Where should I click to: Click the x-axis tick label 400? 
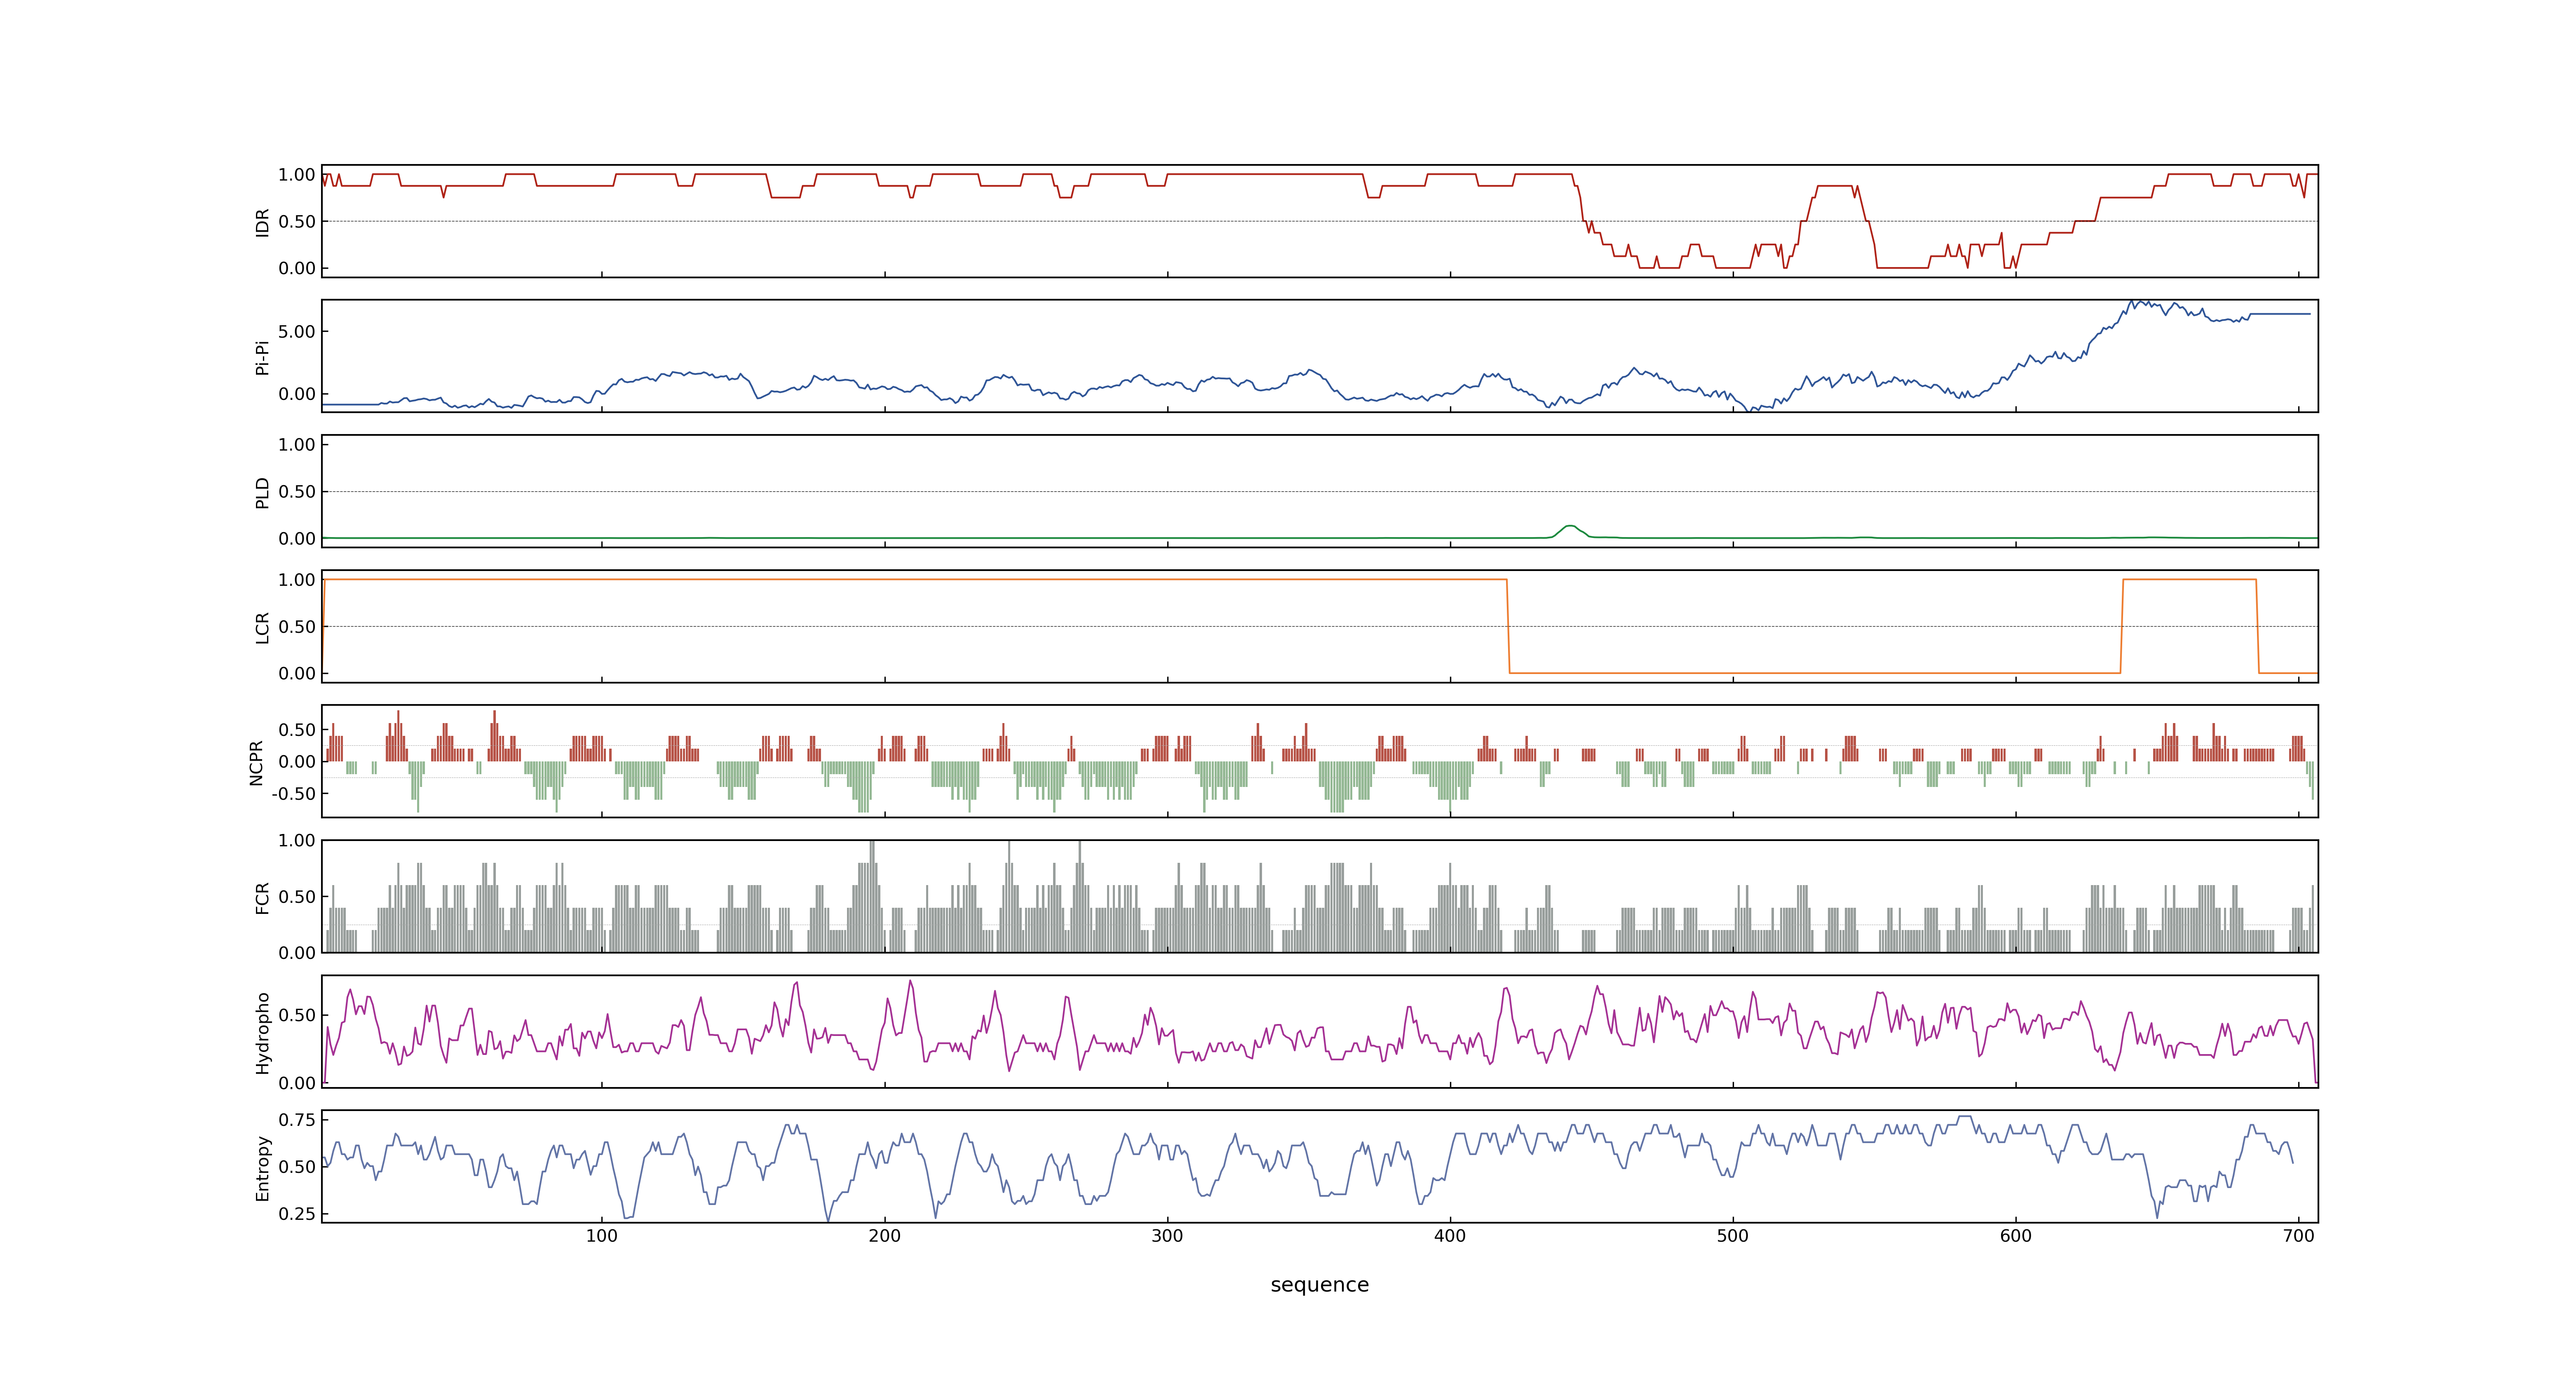(x=1450, y=1236)
